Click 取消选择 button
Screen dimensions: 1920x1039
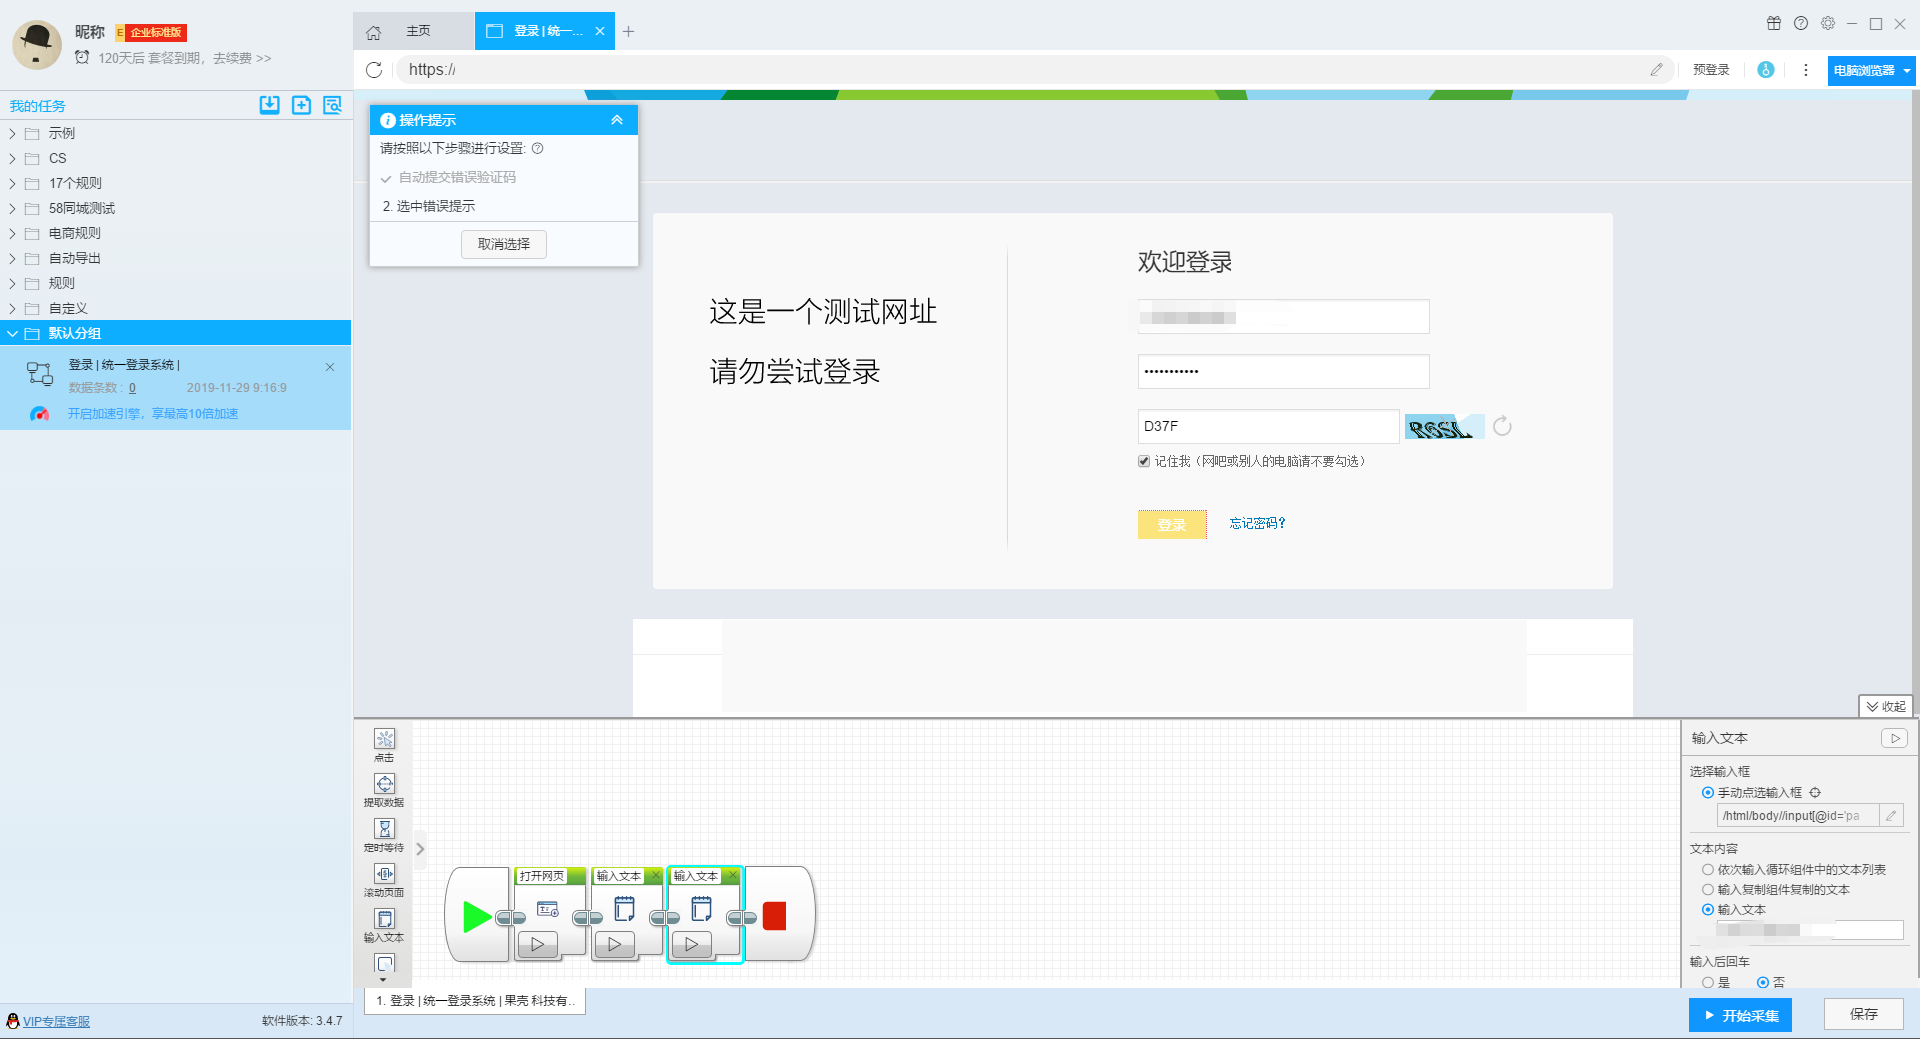504,244
